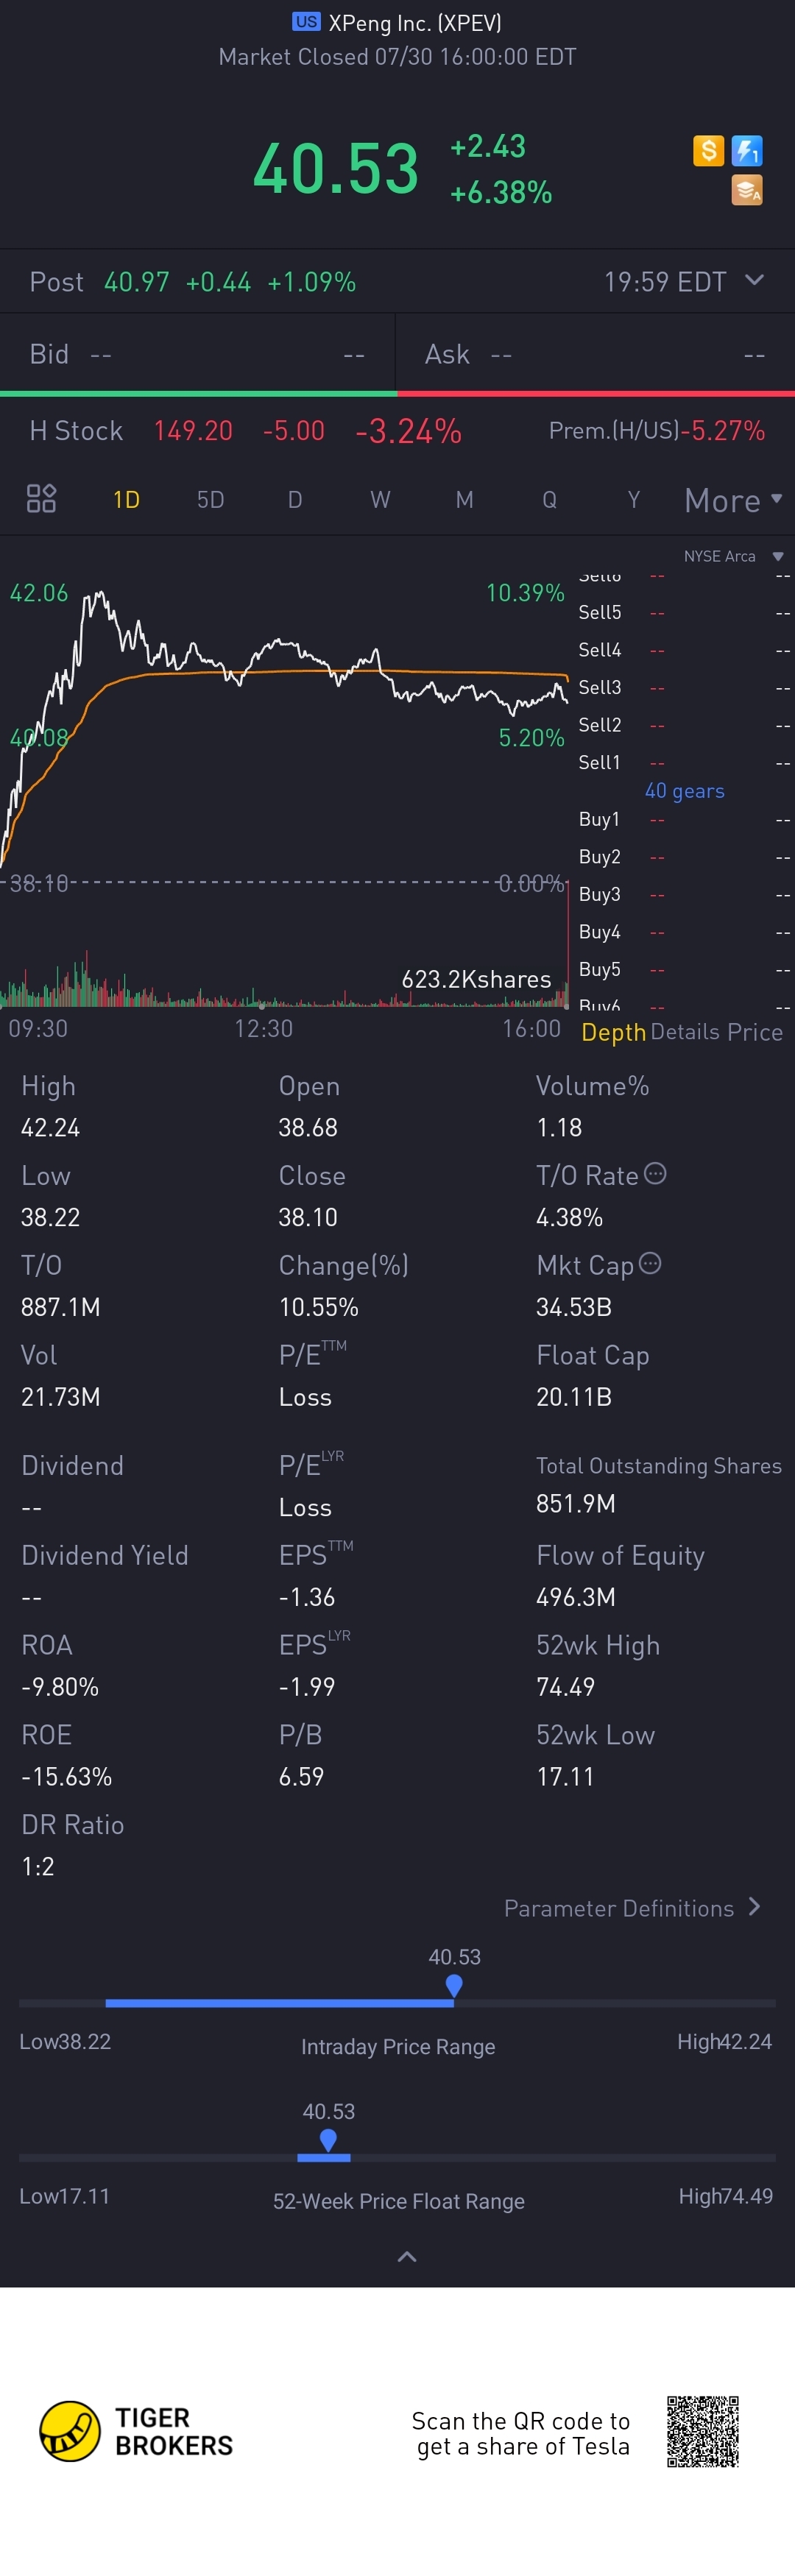The height and width of the screenshot is (2576, 795).
Task: Open the More timeframe dropdown
Action: [x=733, y=500]
